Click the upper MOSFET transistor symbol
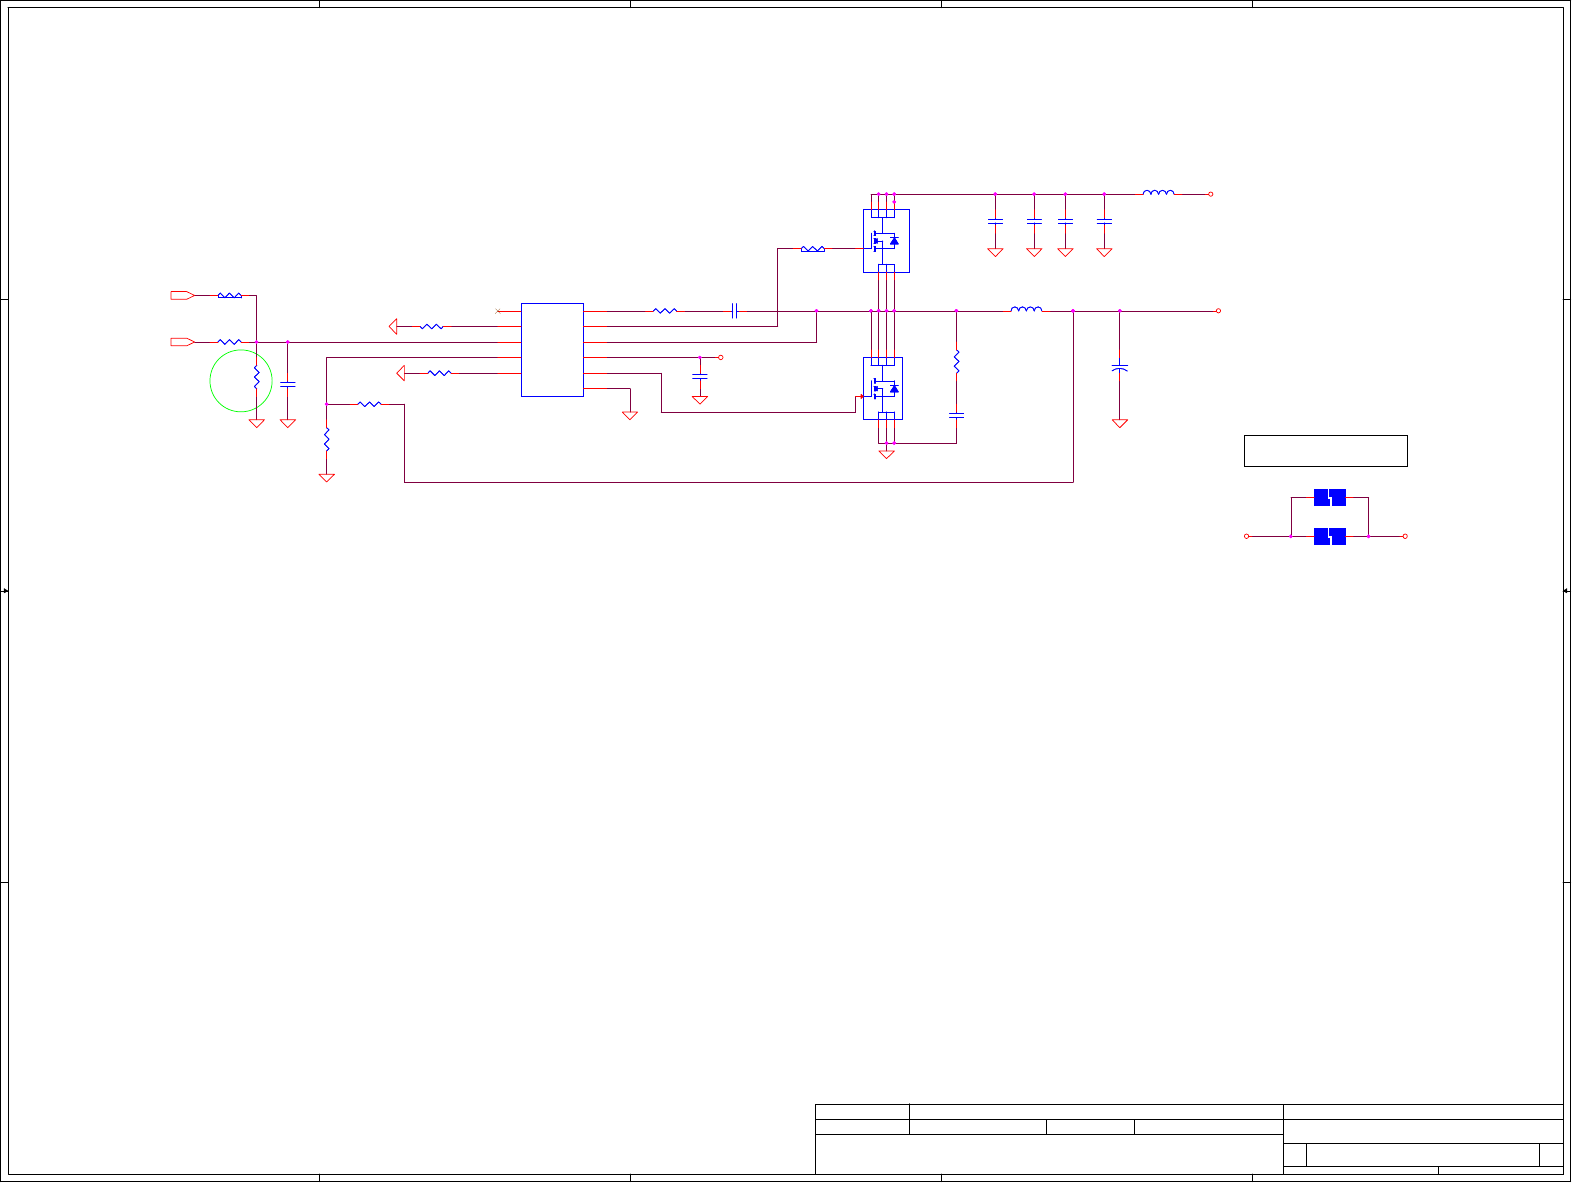Image resolution: width=1572 pixels, height=1183 pixels. [x=886, y=240]
